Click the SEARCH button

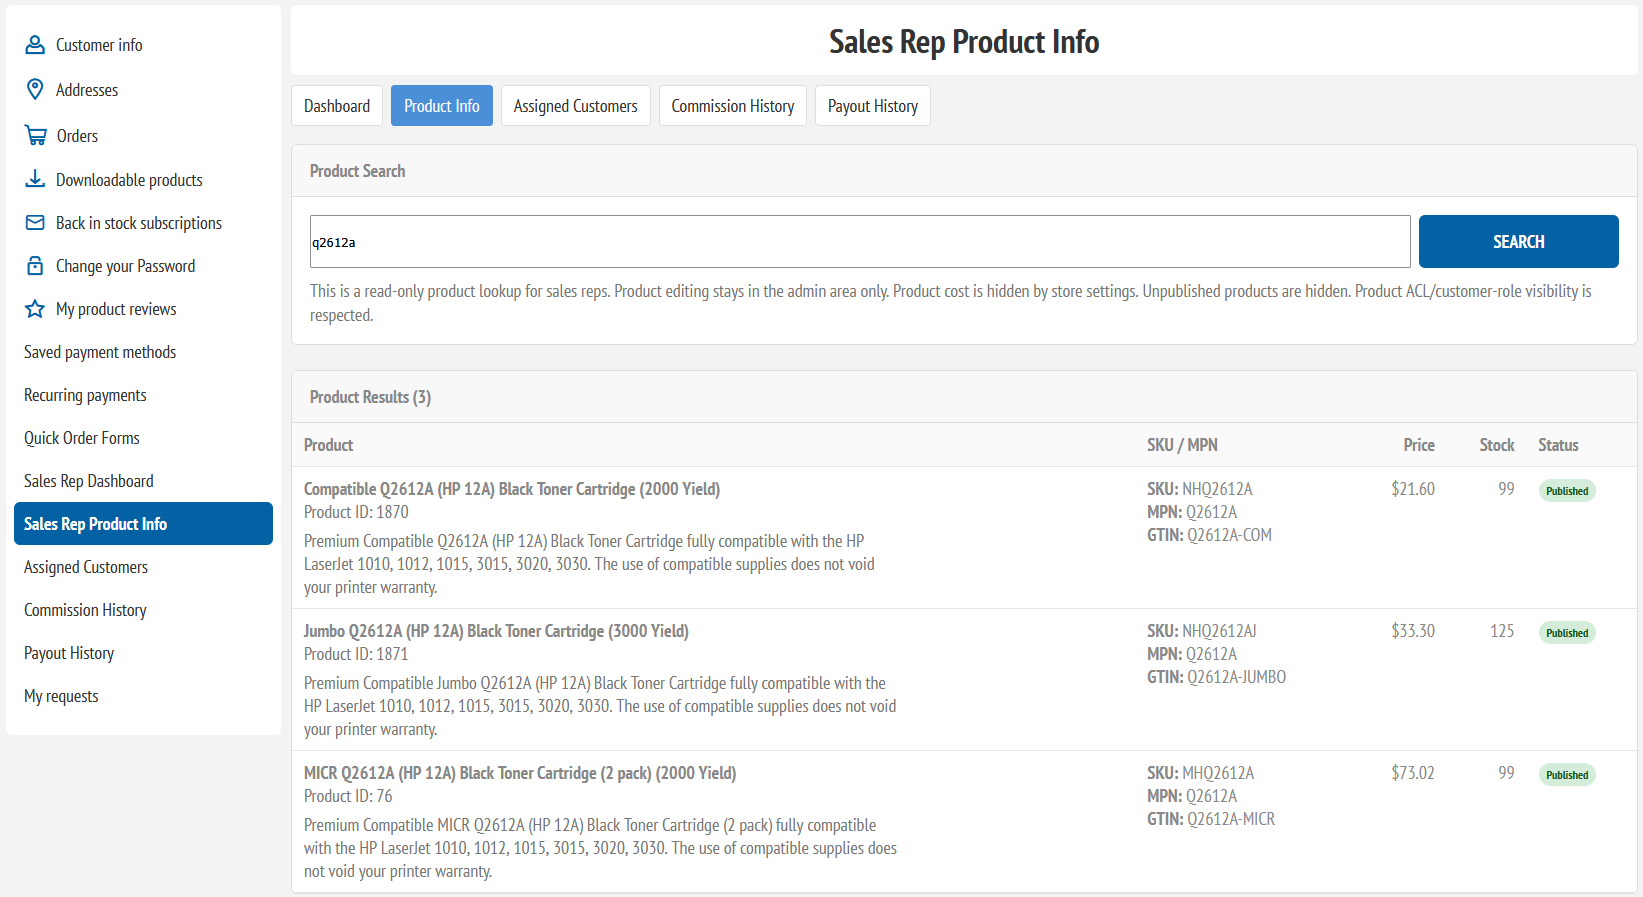(1519, 241)
